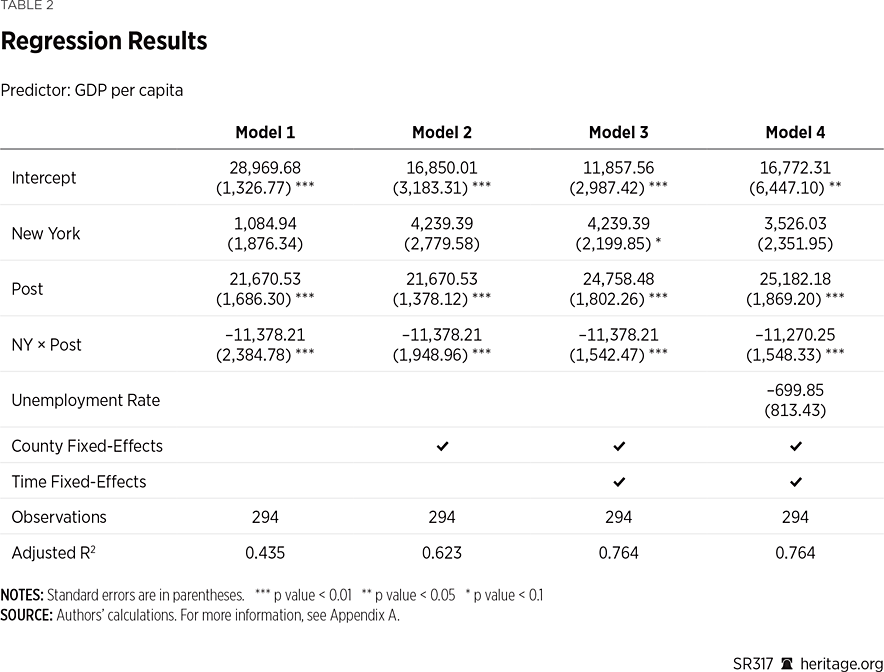
Task: Select the Model 2 column header
Action: tap(442, 133)
